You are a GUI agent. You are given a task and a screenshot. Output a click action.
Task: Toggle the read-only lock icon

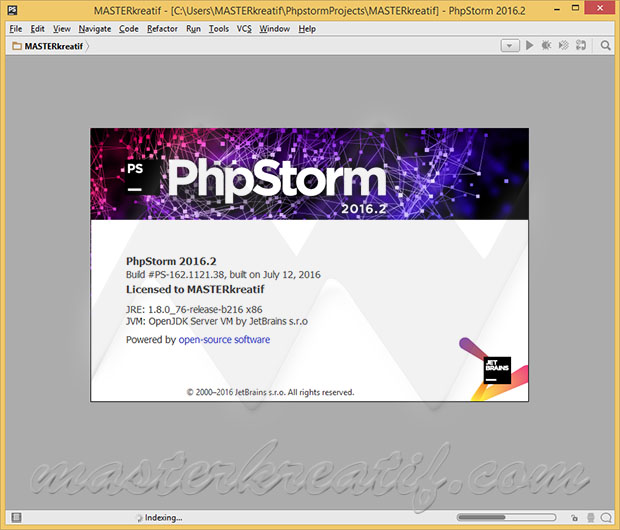574,517
